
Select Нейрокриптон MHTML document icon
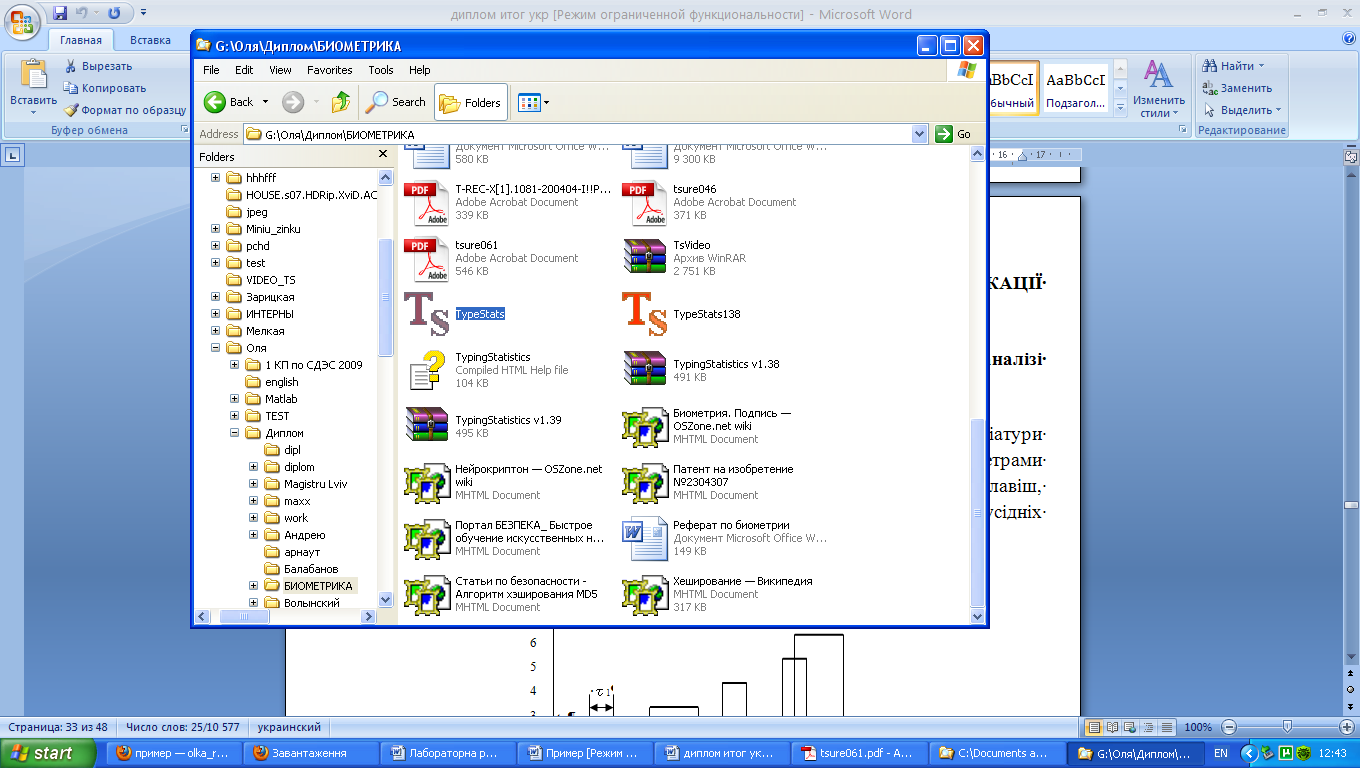pos(427,482)
